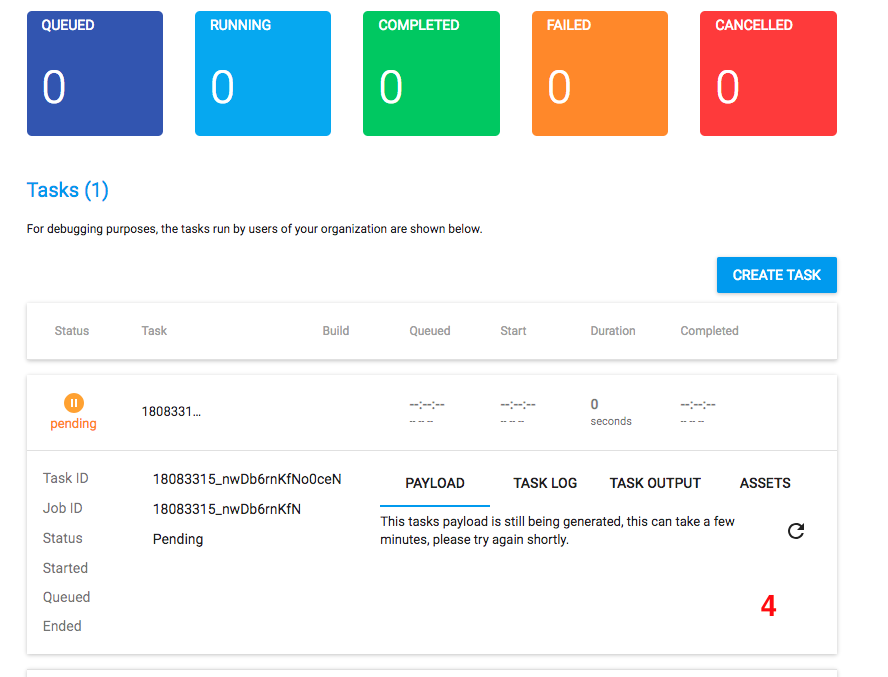Click the Task column header
Viewport: 888px width, 677px height.
(x=154, y=331)
